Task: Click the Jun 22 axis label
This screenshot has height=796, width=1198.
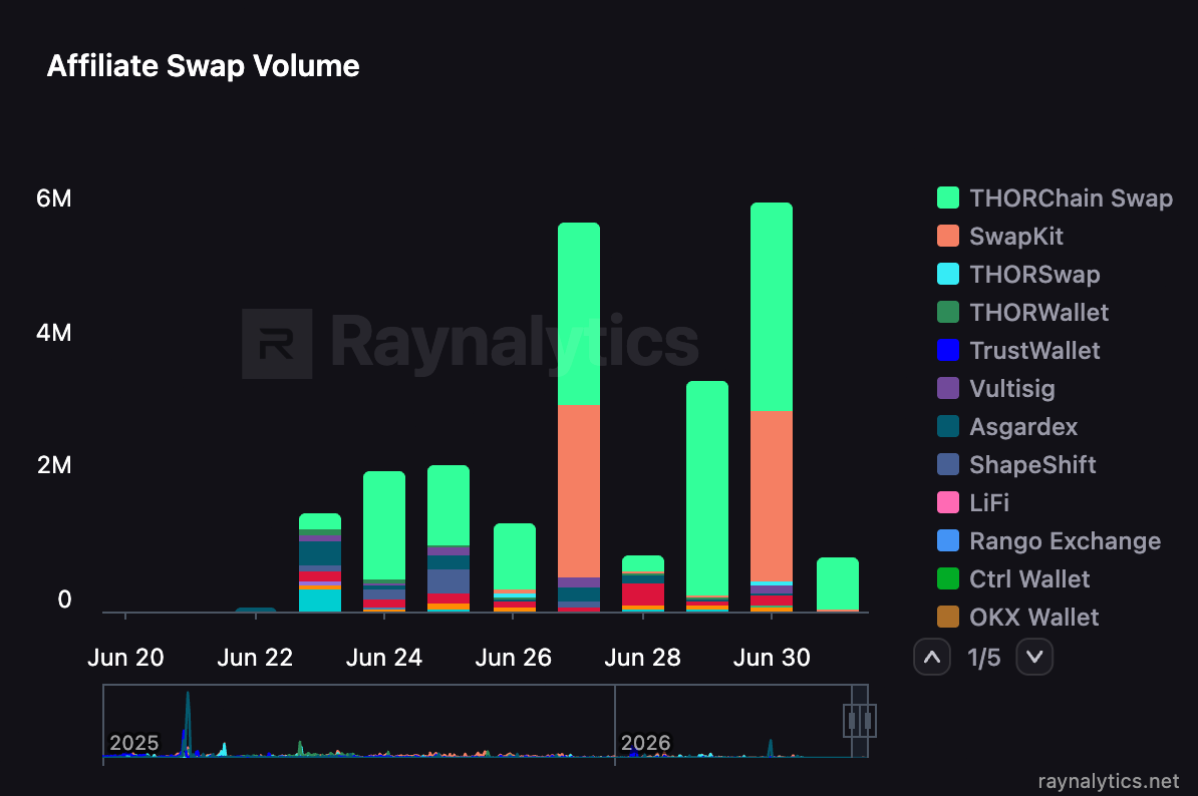Action: point(255,658)
